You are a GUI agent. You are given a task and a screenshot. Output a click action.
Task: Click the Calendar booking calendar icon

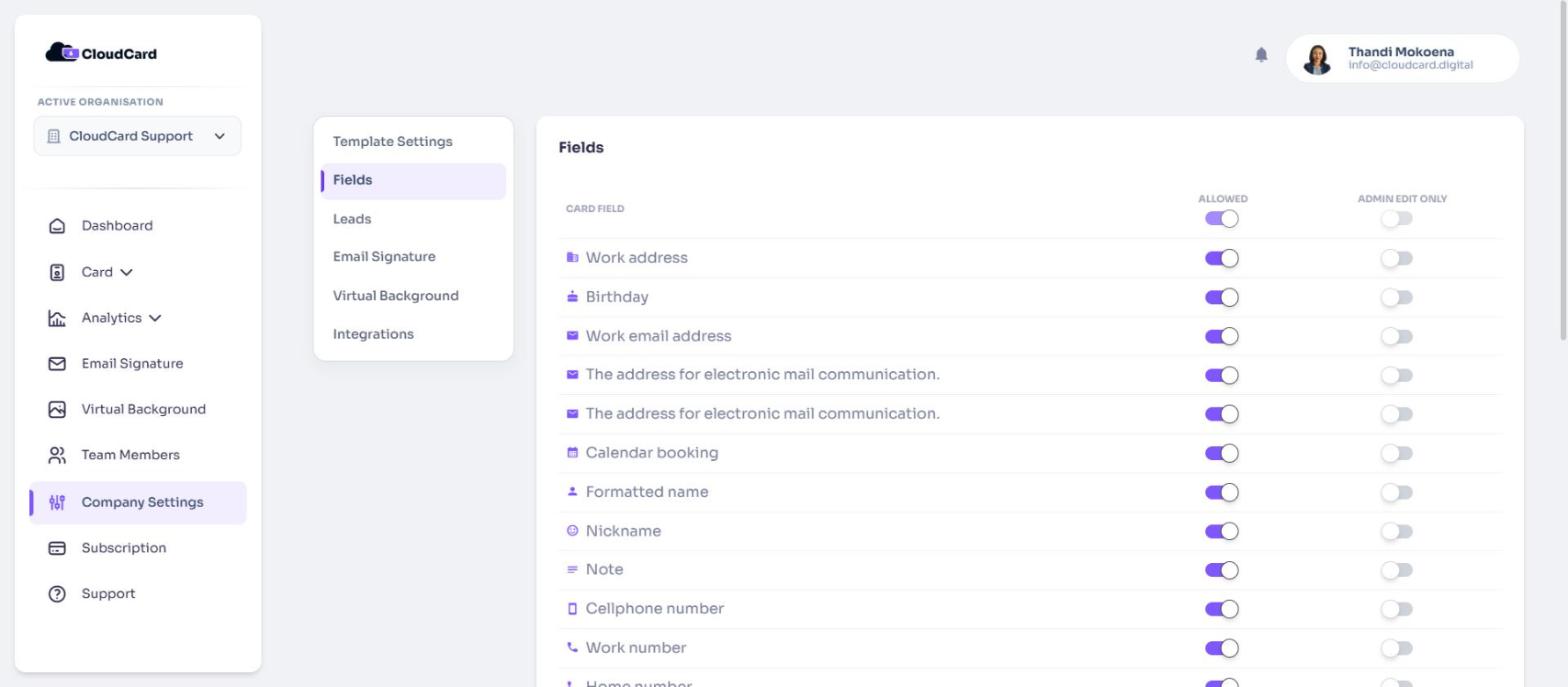[x=572, y=453]
